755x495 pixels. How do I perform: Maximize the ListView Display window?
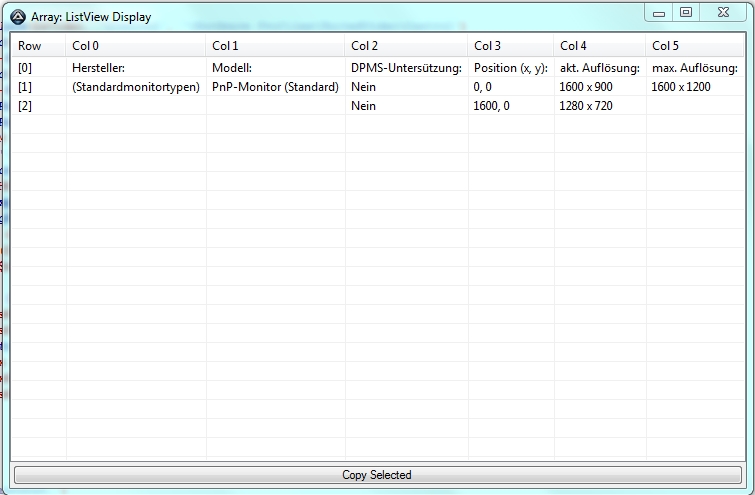click(x=686, y=13)
